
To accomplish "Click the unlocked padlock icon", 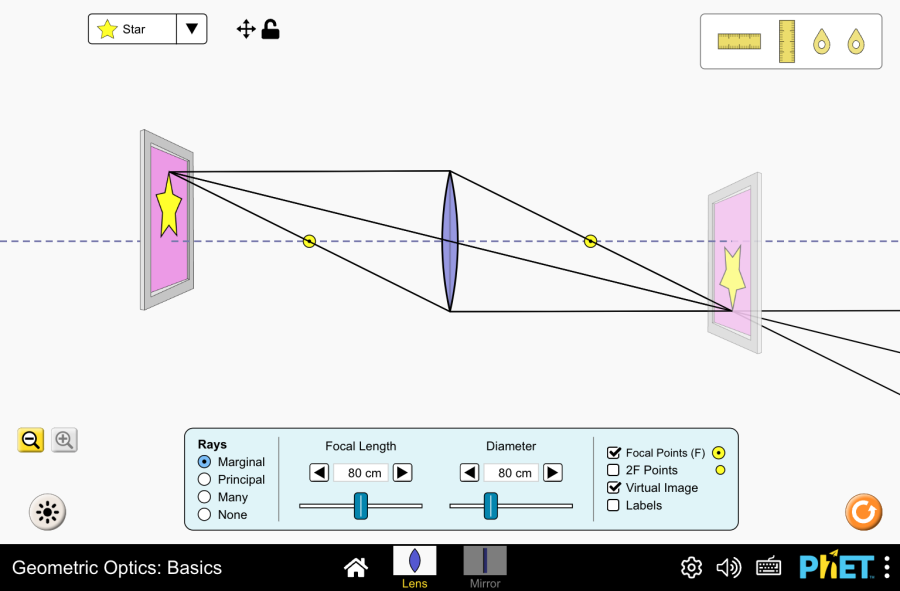I will (x=270, y=29).
